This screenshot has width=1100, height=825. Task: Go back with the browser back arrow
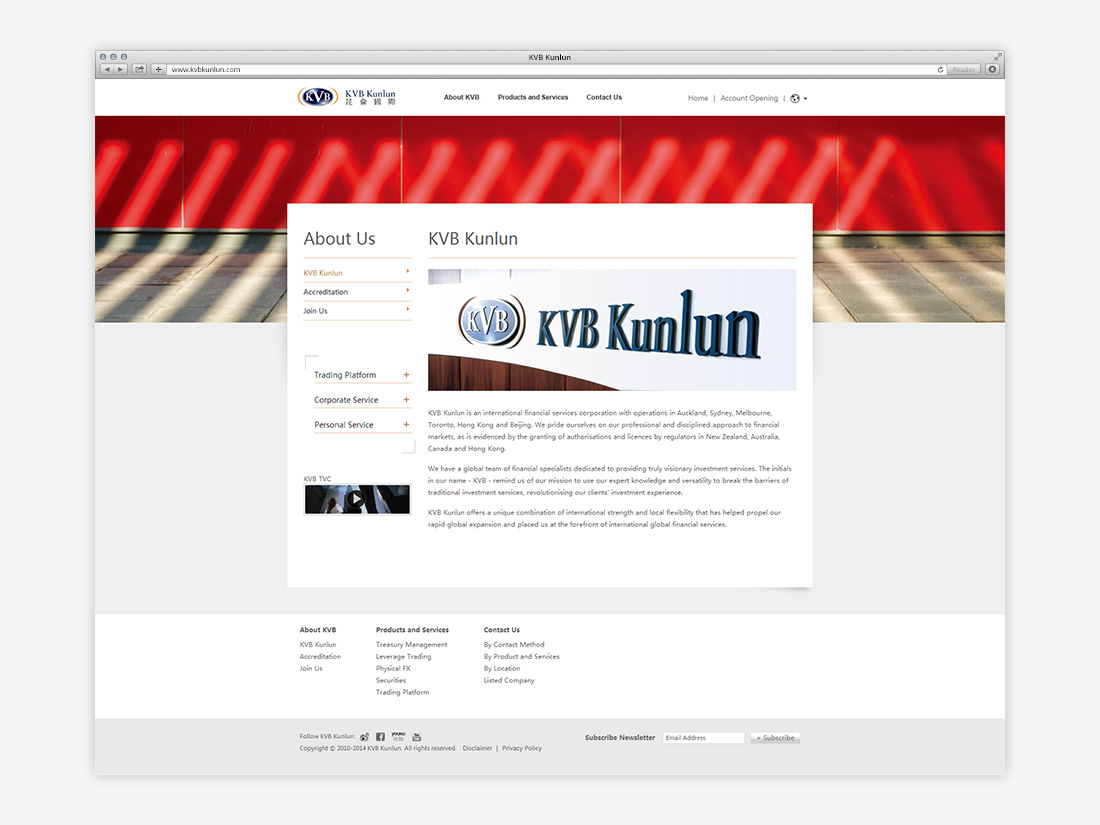tap(107, 69)
